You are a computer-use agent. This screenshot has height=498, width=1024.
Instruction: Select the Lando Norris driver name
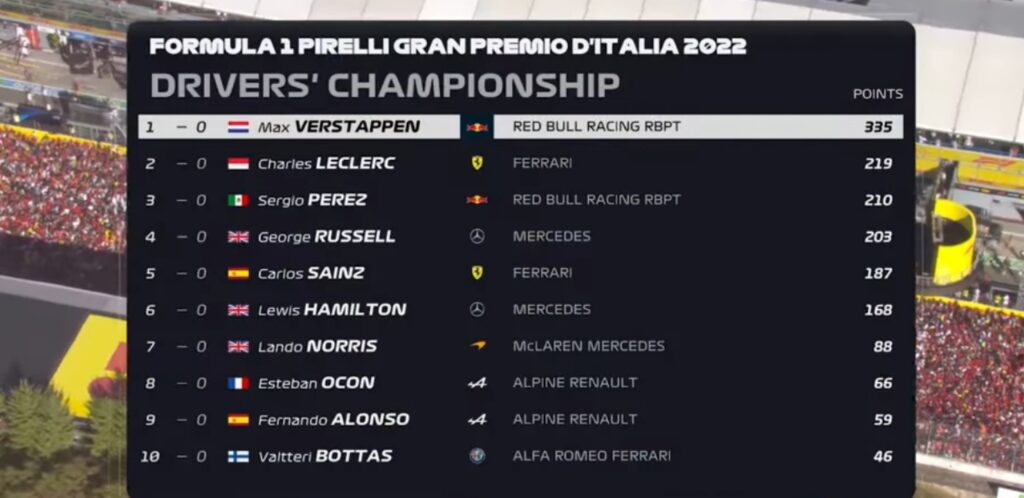[x=317, y=346]
